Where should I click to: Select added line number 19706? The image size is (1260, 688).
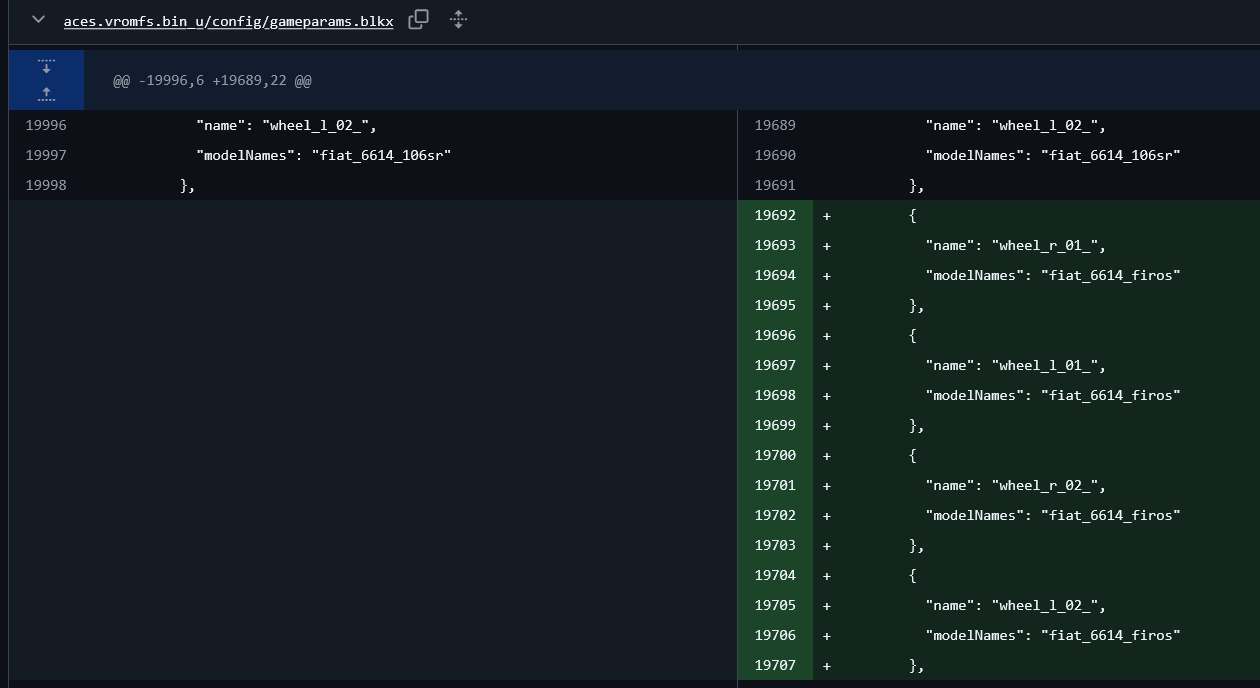(x=775, y=635)
